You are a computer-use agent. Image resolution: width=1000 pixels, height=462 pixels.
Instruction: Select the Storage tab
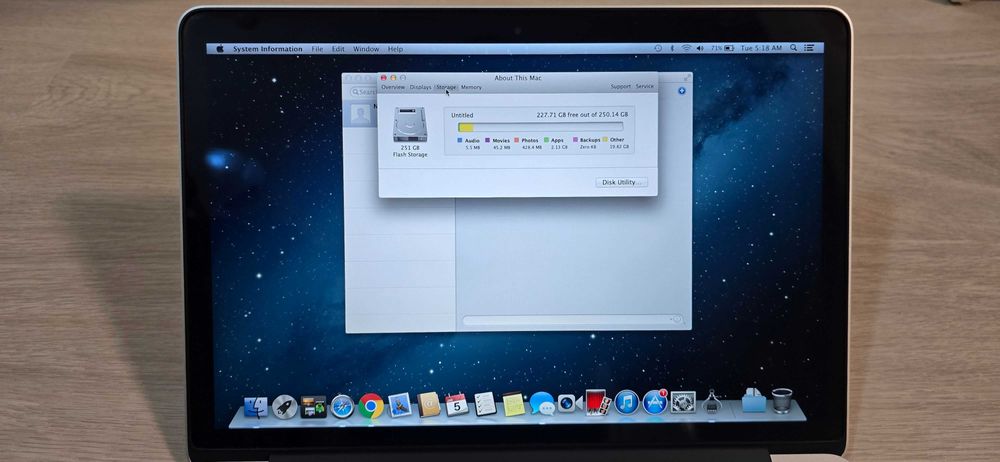446,87
